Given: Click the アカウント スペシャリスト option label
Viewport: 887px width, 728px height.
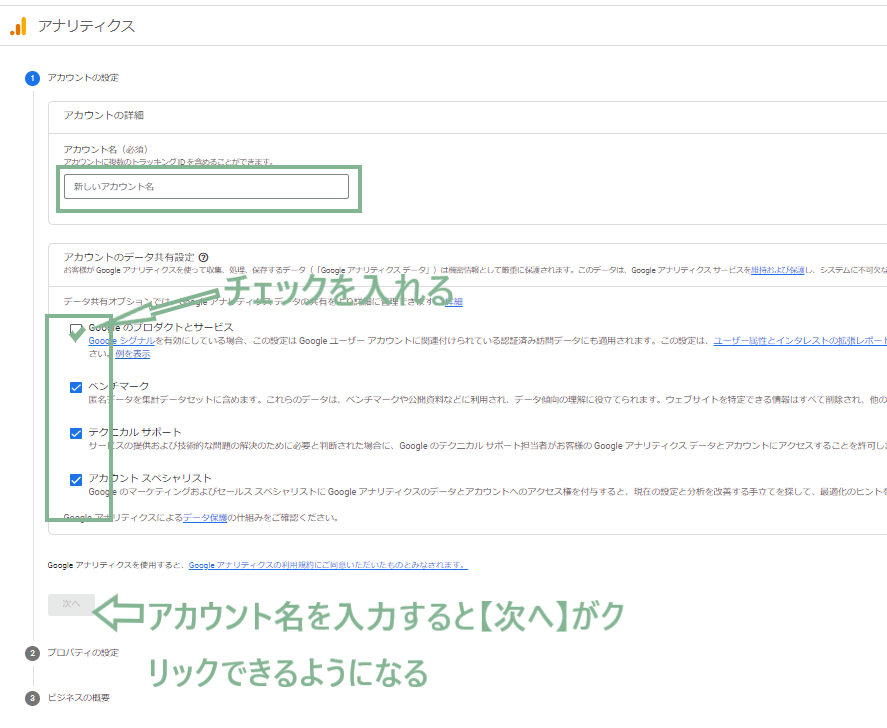Looking at the screenshot, I should pyautogui.click(x=150, y=479).
